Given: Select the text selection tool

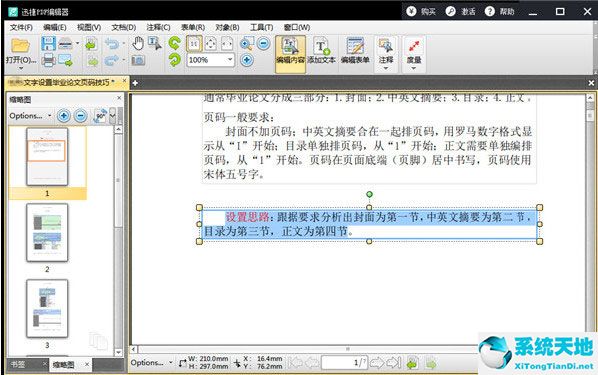Looking at the screenshot, I should tap(155, 43).
